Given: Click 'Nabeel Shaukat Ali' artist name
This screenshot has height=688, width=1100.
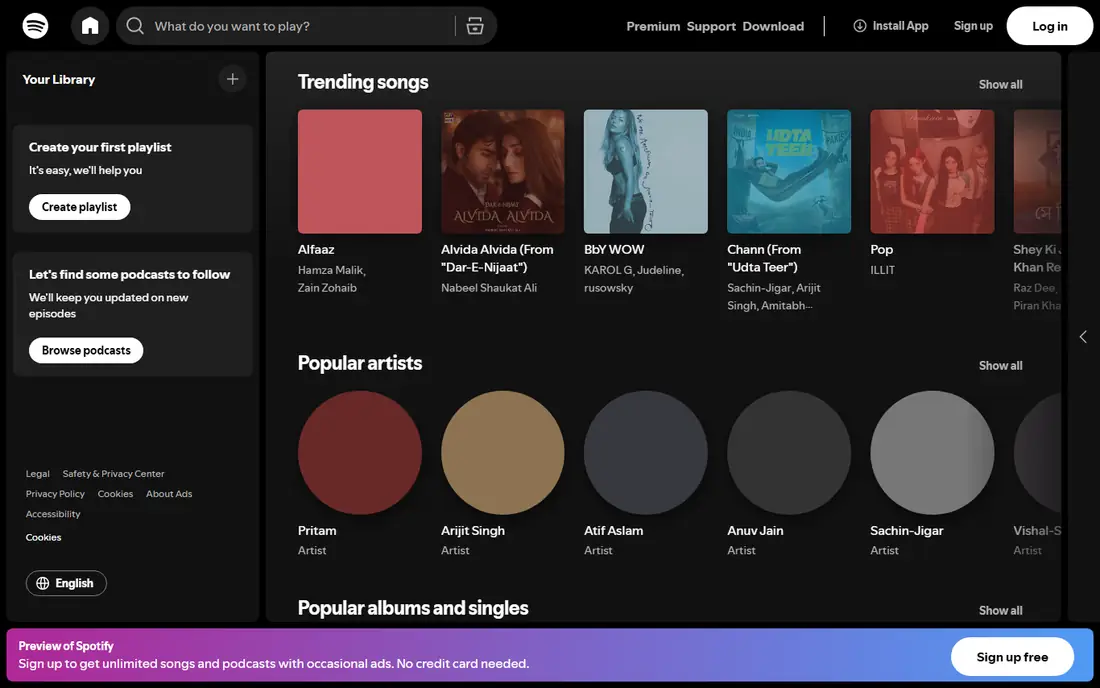Looking at the screenshot, I should [x=489, y=288].
